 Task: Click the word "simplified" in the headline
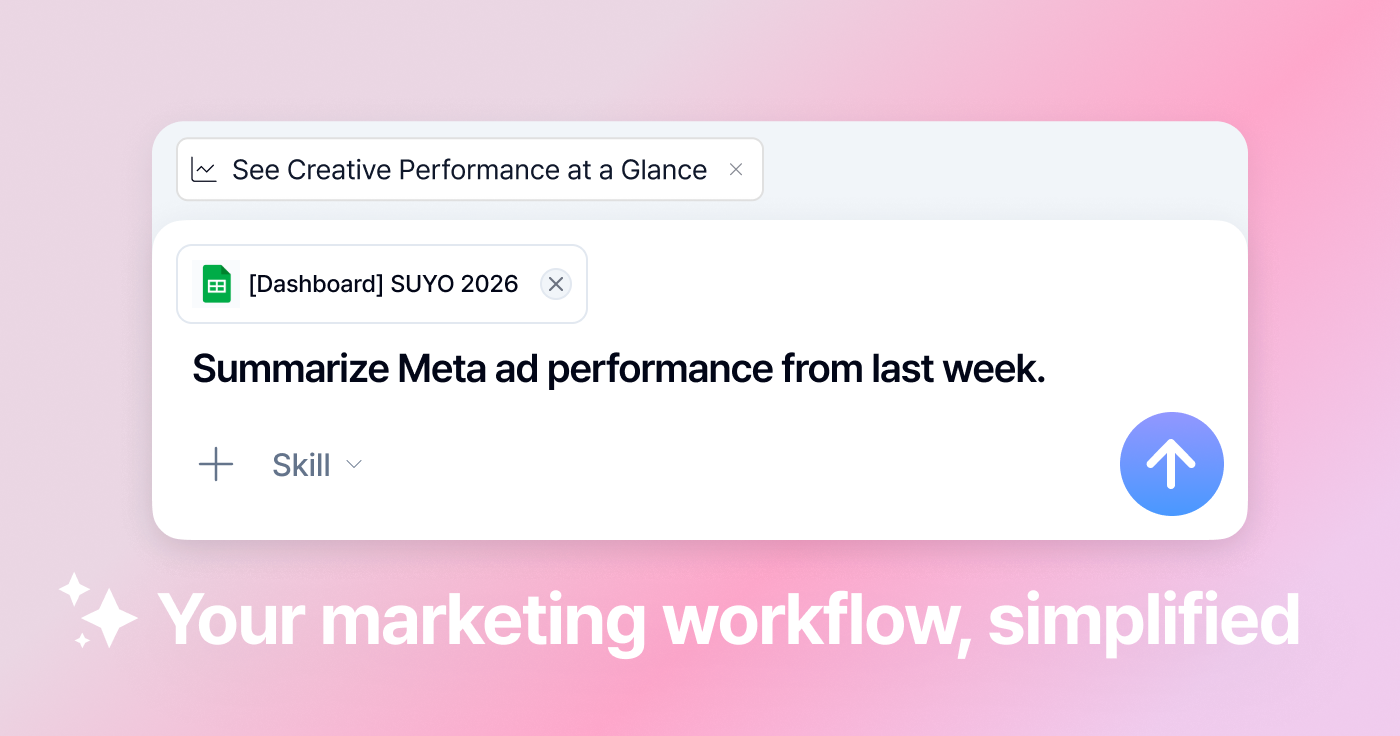[x=1143, y=620]
